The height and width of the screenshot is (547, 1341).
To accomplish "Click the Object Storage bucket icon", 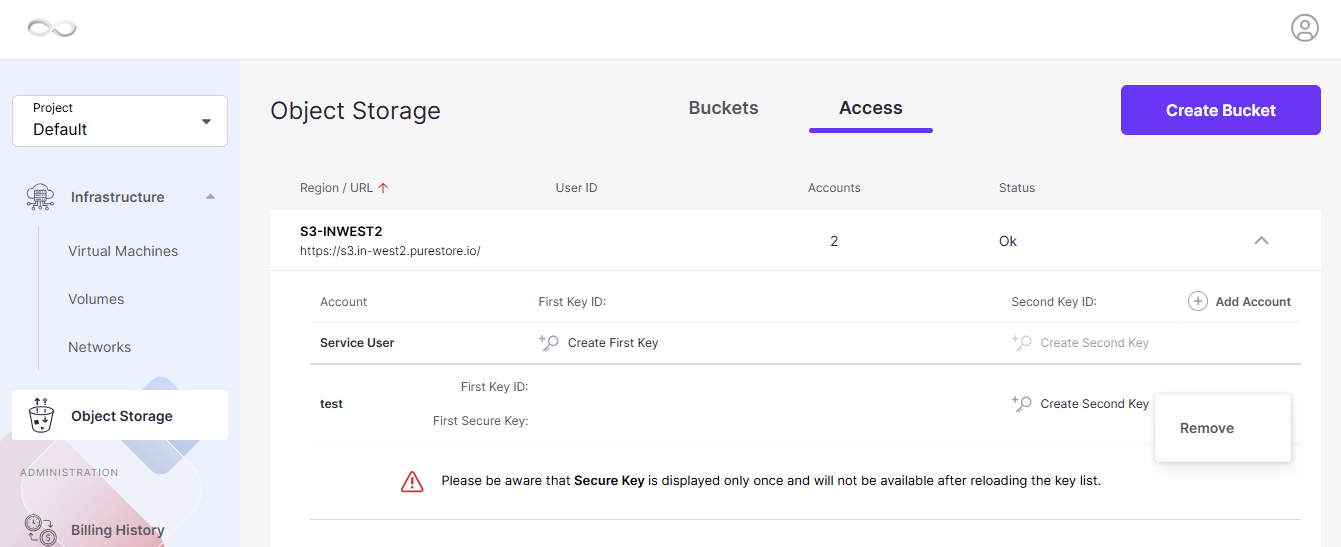I will click(x=41, y=415).
